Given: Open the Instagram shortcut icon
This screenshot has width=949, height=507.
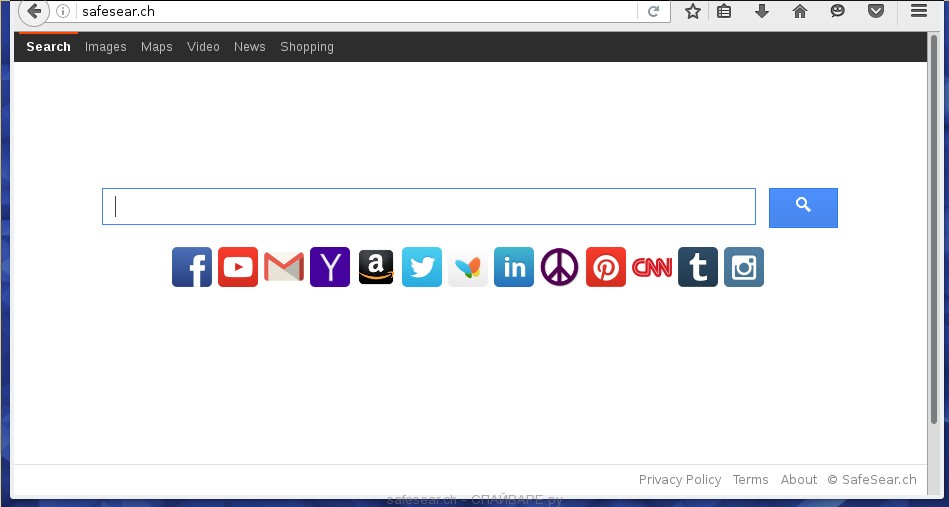Looking at the screenshot, I should point(744,267).
